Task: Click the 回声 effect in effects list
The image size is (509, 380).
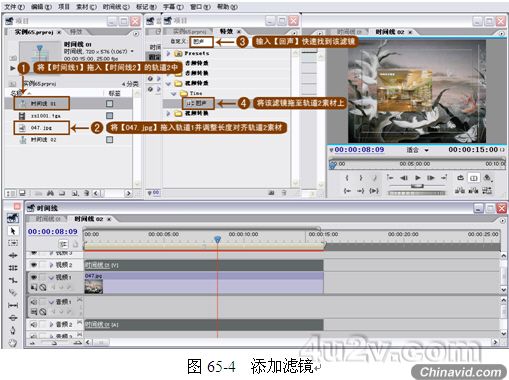Action: [x=198, y=103]
